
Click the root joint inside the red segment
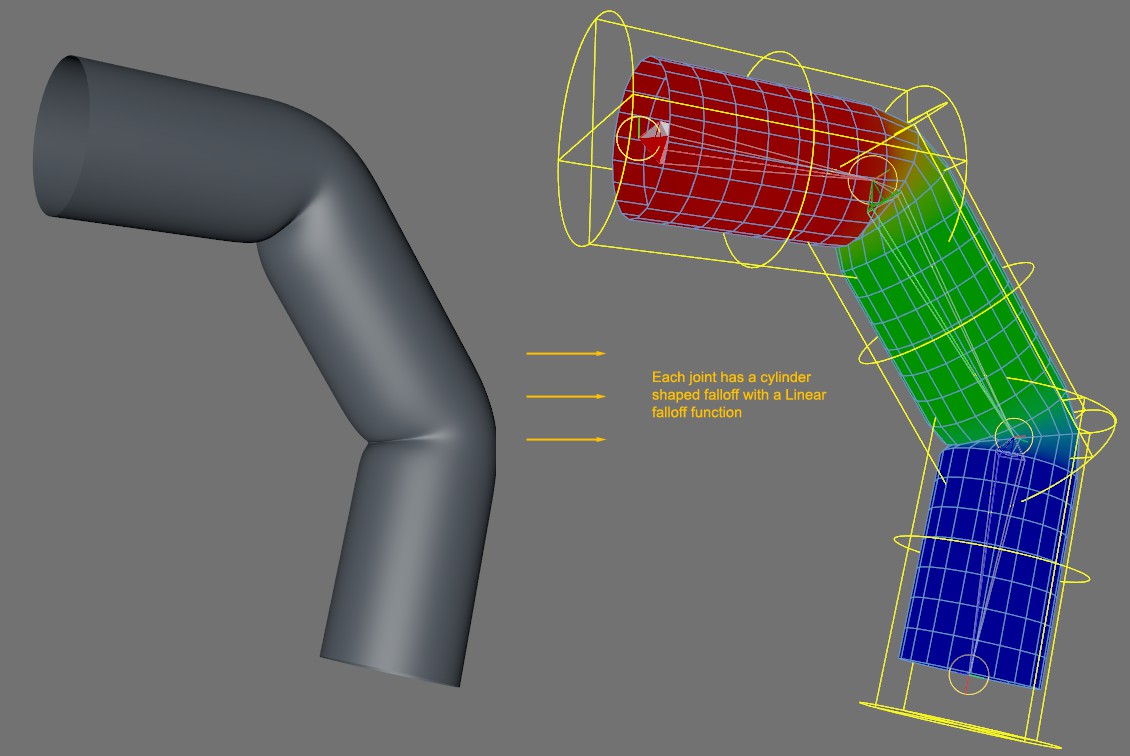(645, 138)
